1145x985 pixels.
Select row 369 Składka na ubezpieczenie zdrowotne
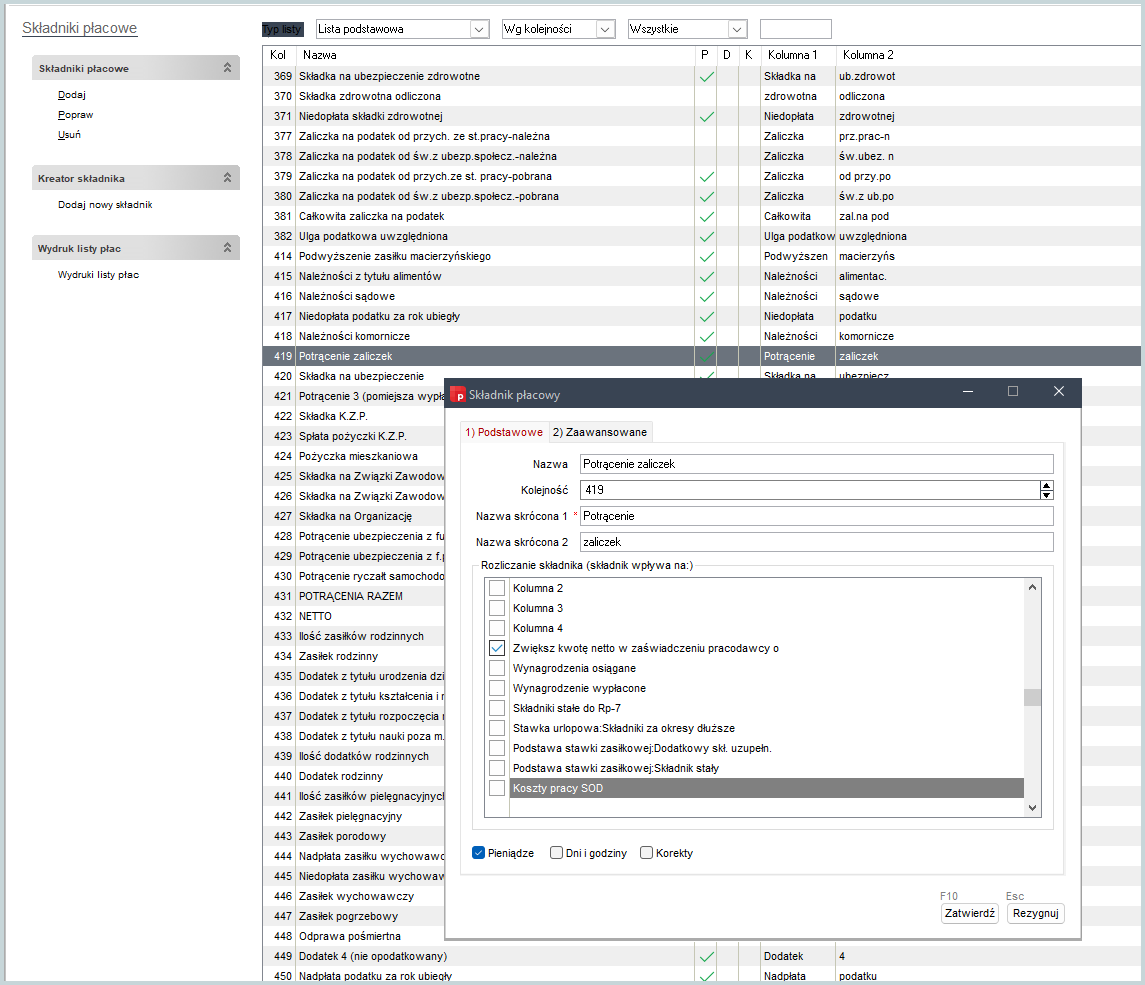701,76
